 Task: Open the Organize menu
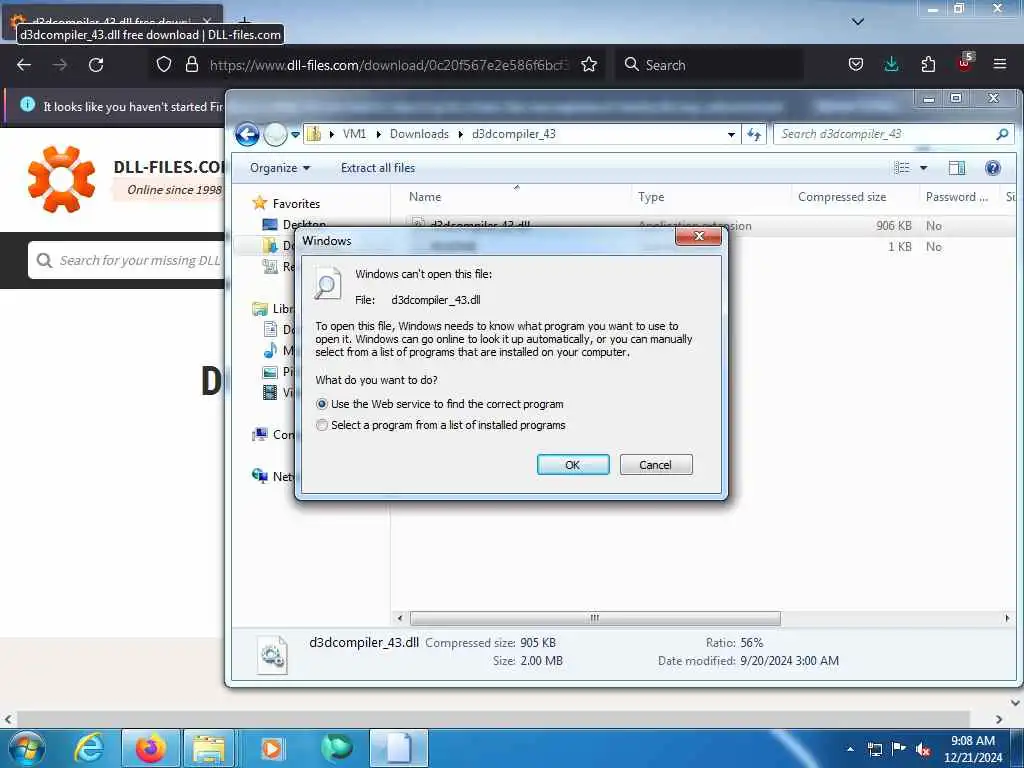pyautogui.click(x=280, y=168)
